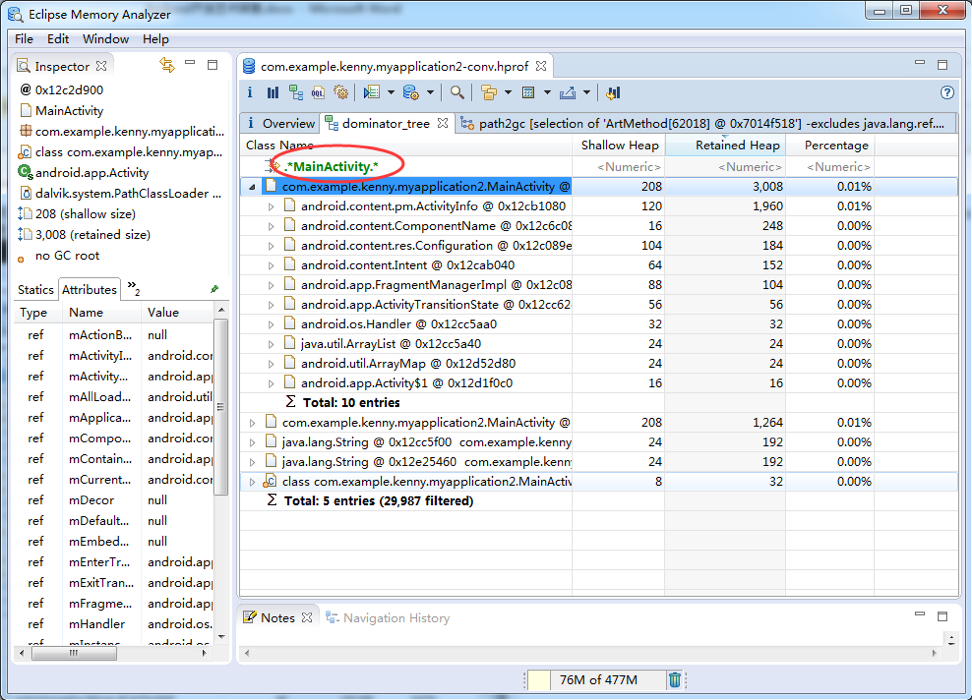Create a histogram from the toolbar
Screen dimensions: 972x700
[273, 93]
